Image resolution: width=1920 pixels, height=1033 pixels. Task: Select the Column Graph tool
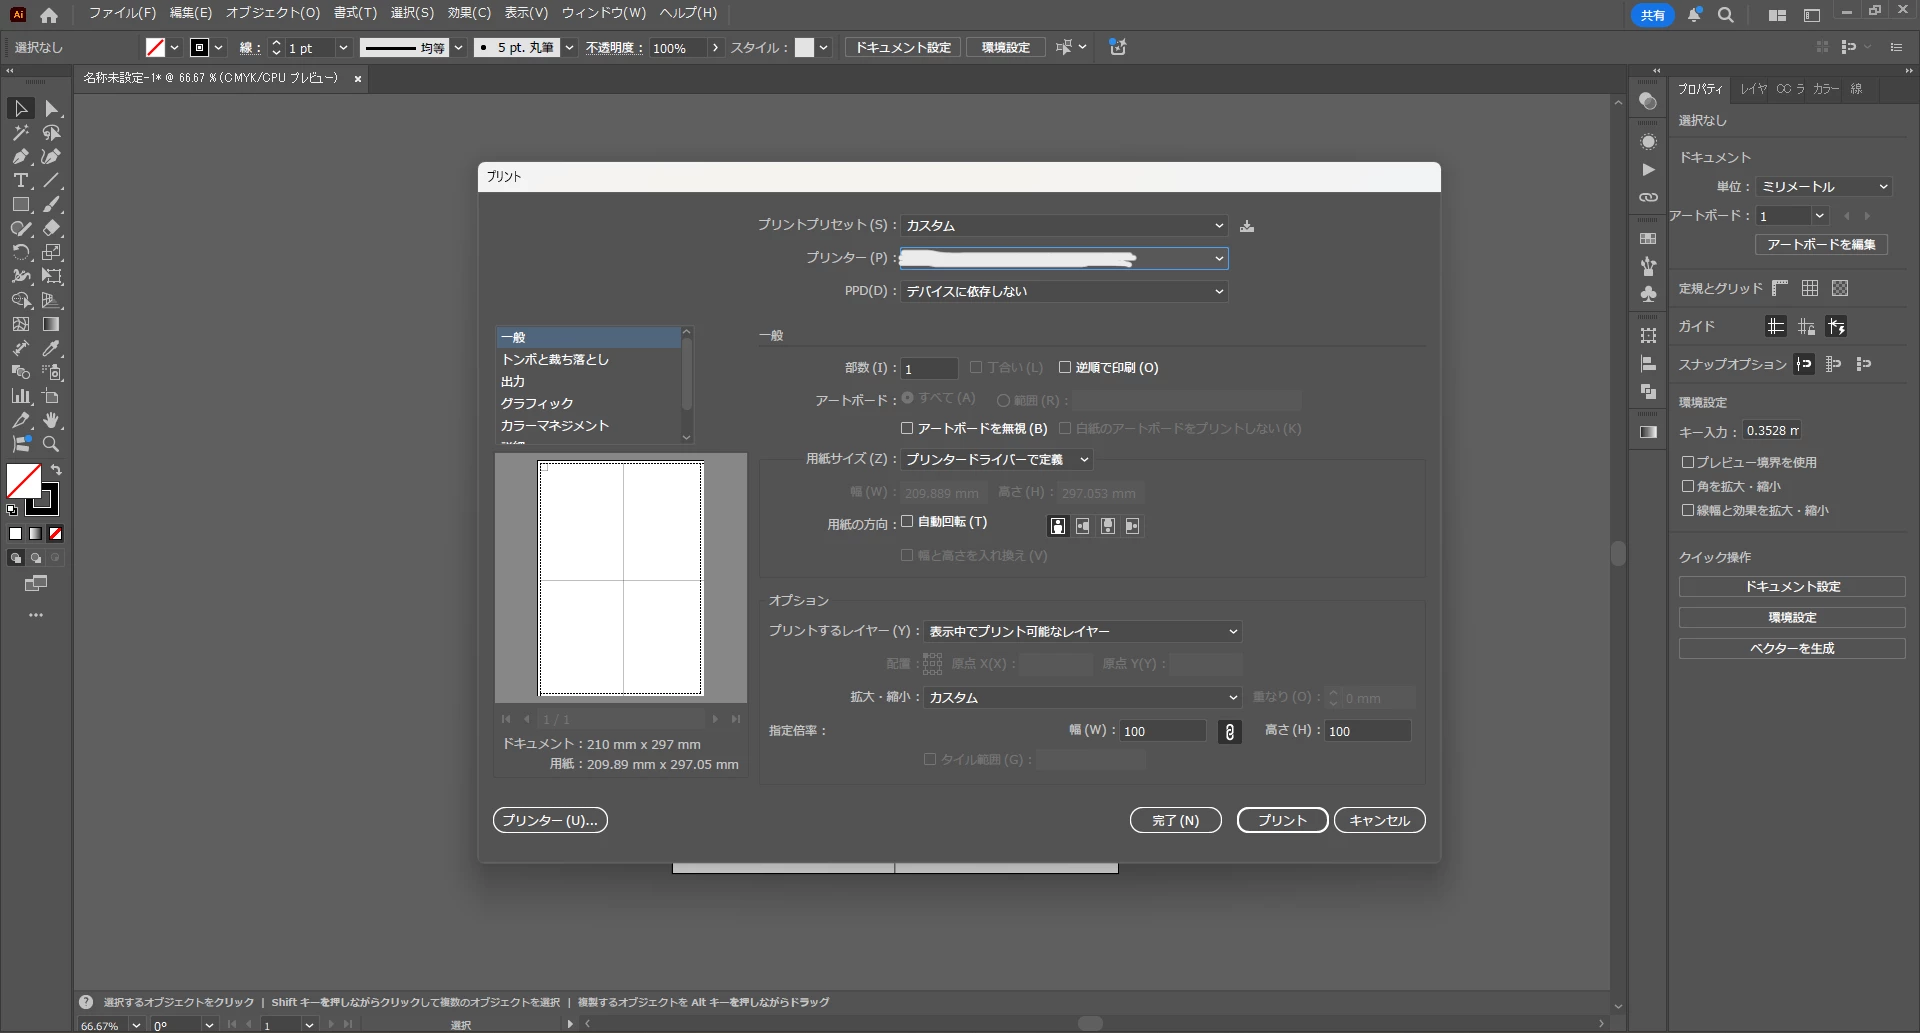(x=21, y=397)
